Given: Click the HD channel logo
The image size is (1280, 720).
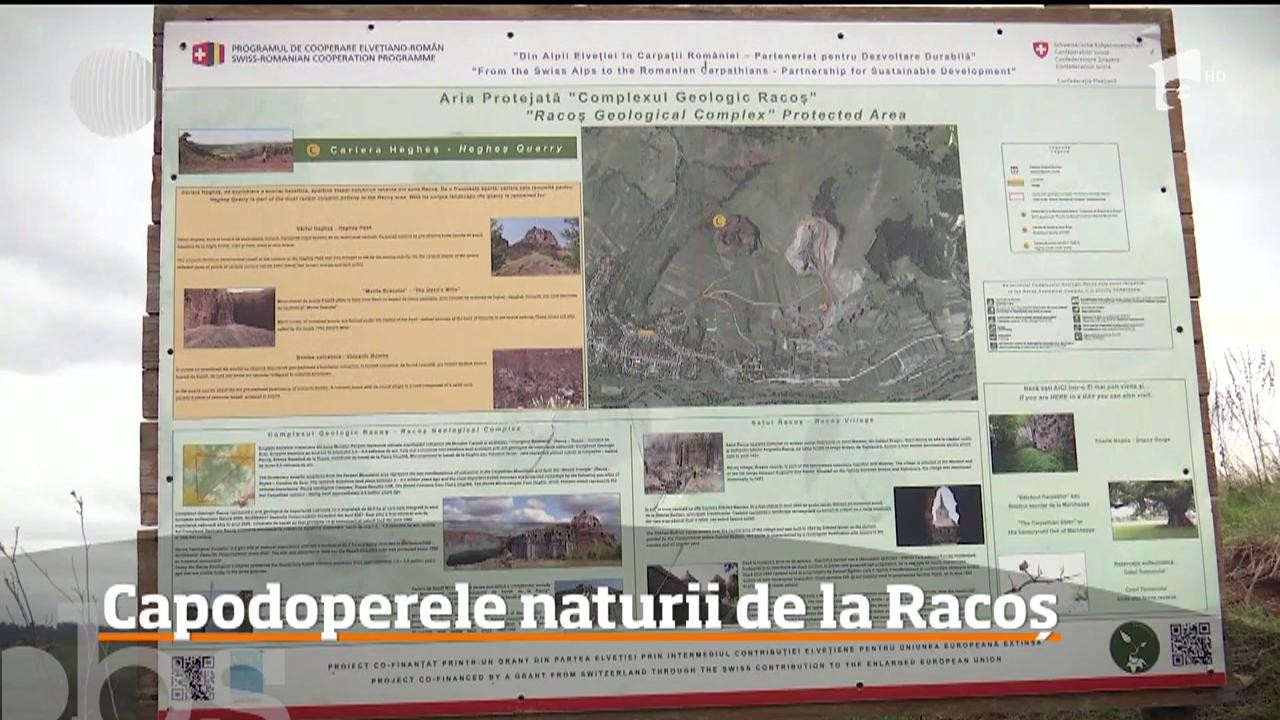Looking at the screenshot, I should coord(1188,79).
